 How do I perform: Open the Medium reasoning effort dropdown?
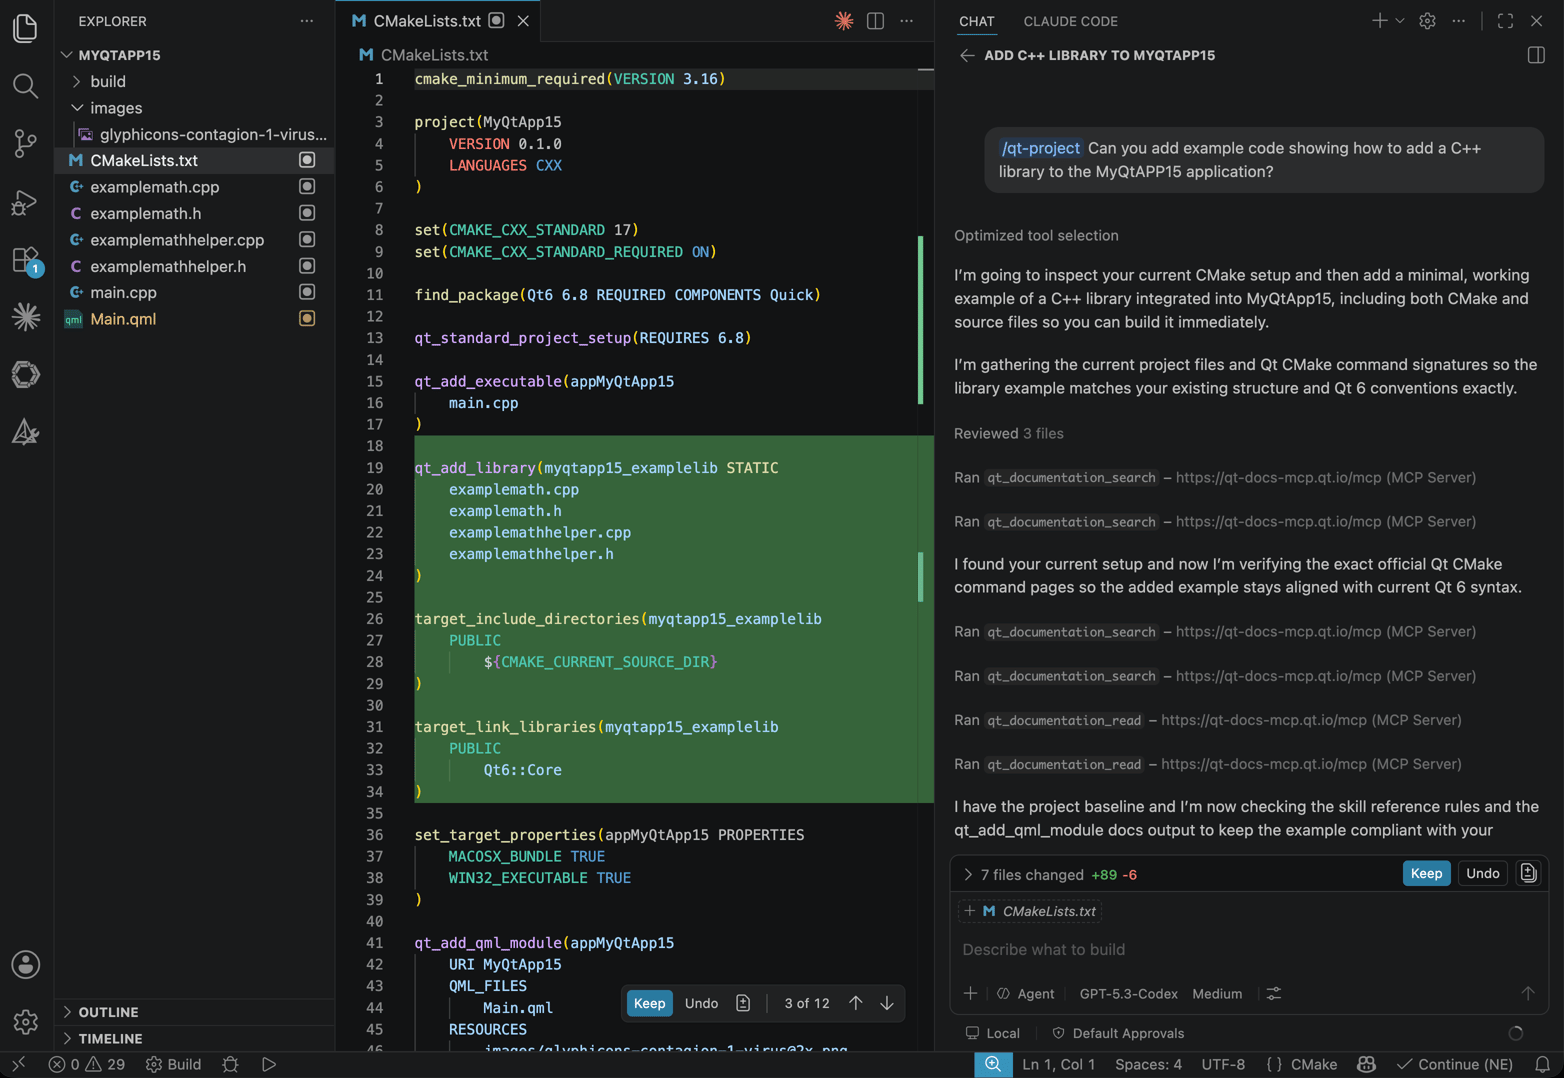click(x=1217, y=994)
